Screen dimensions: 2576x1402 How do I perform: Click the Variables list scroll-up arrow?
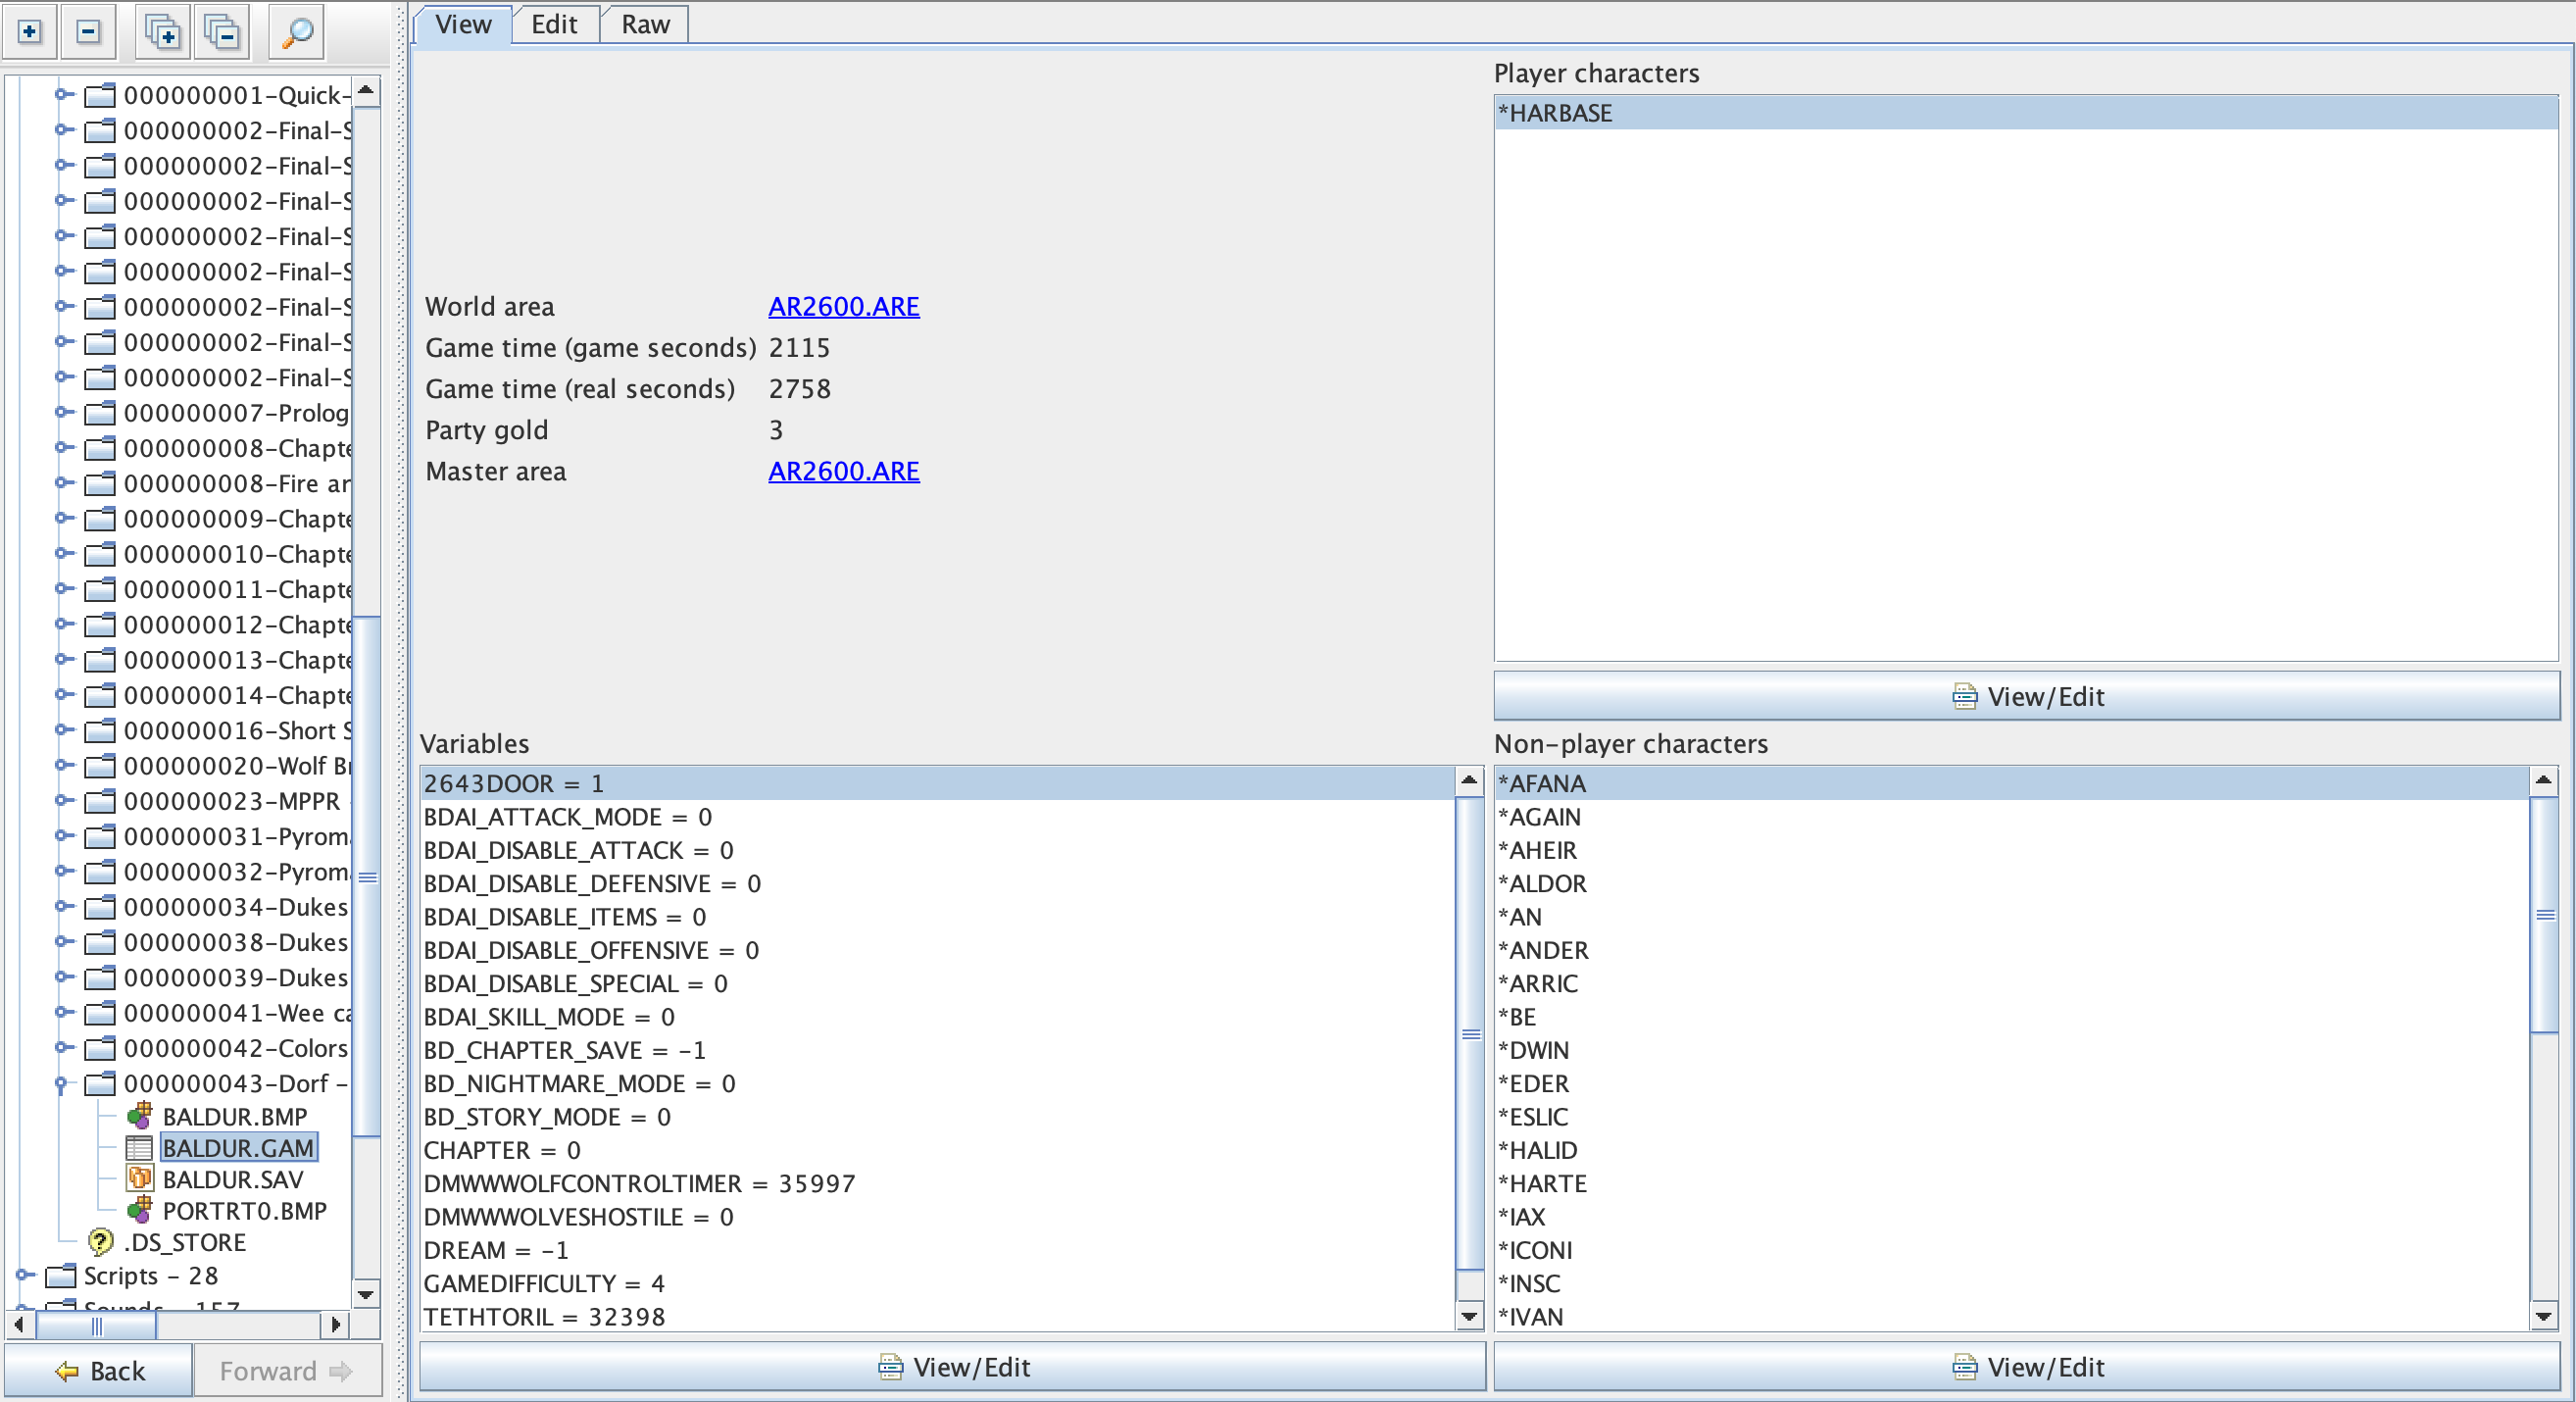coord(1469,781)
